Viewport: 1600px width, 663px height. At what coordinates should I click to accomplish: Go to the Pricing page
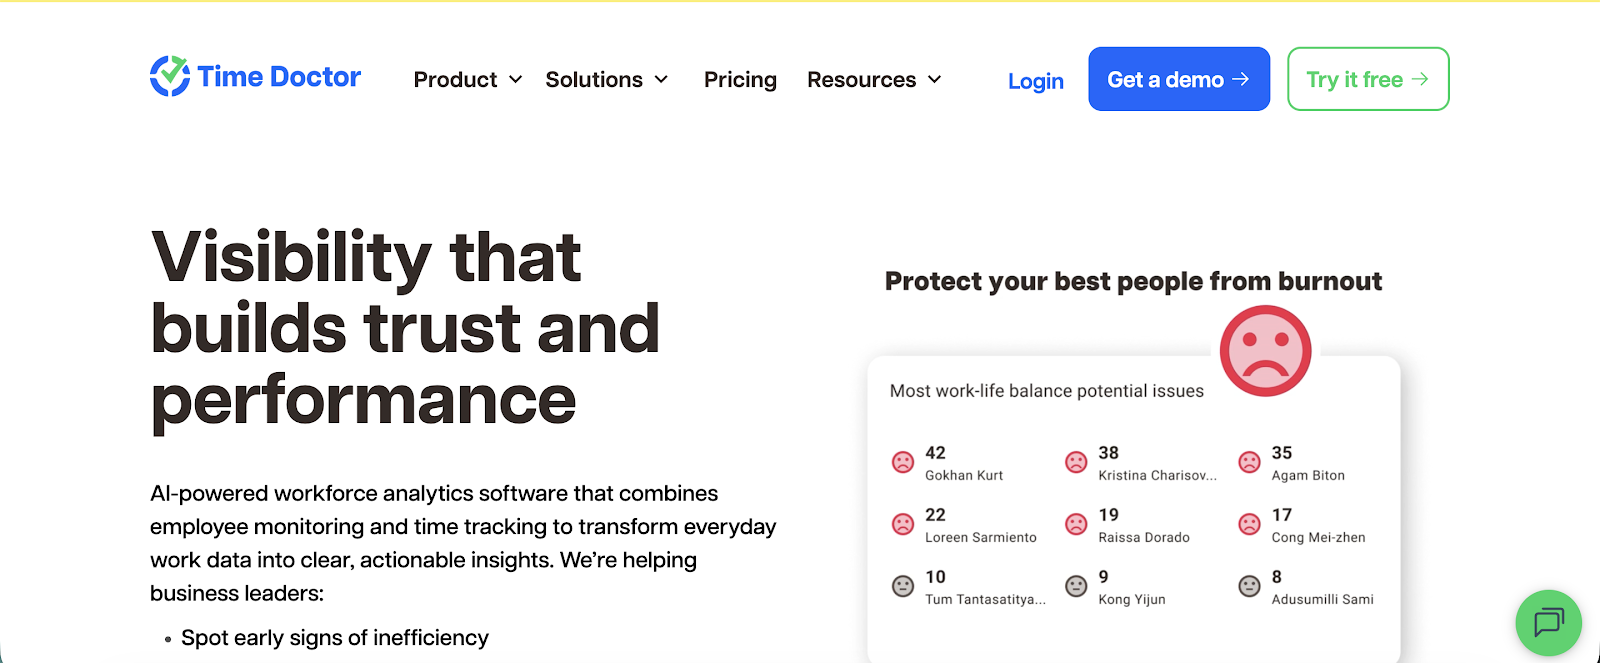740,80
